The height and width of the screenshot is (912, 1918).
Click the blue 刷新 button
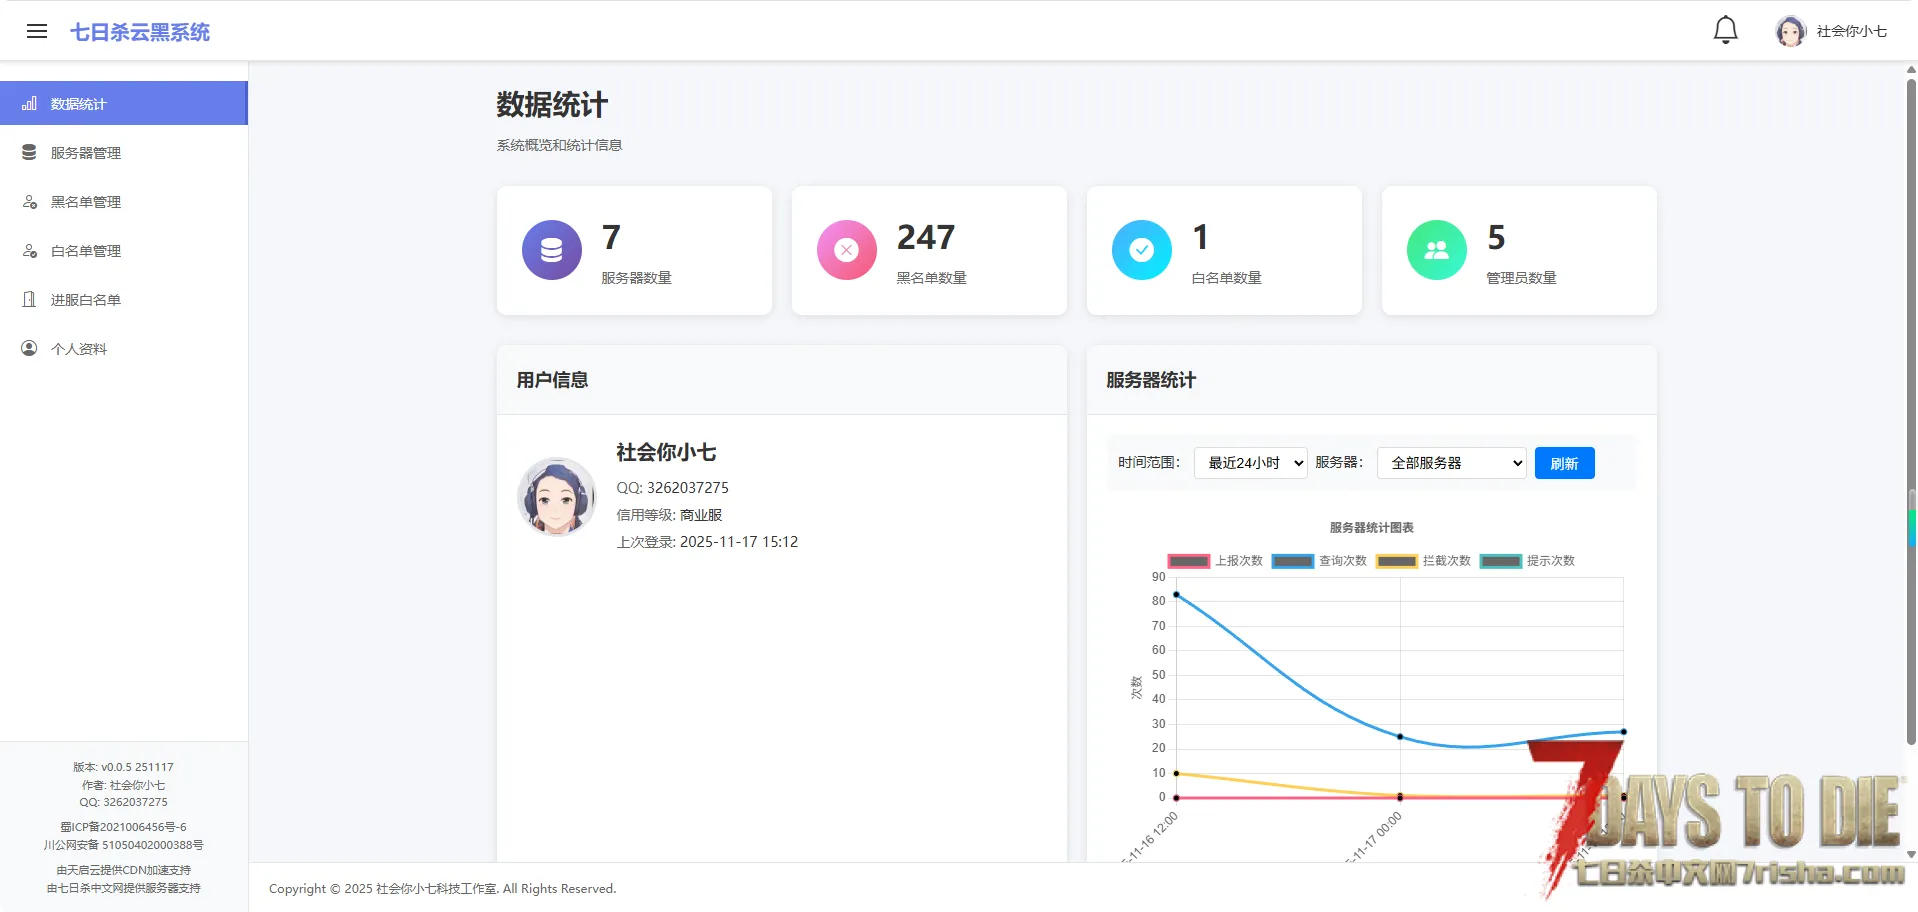click(1564, 463)
